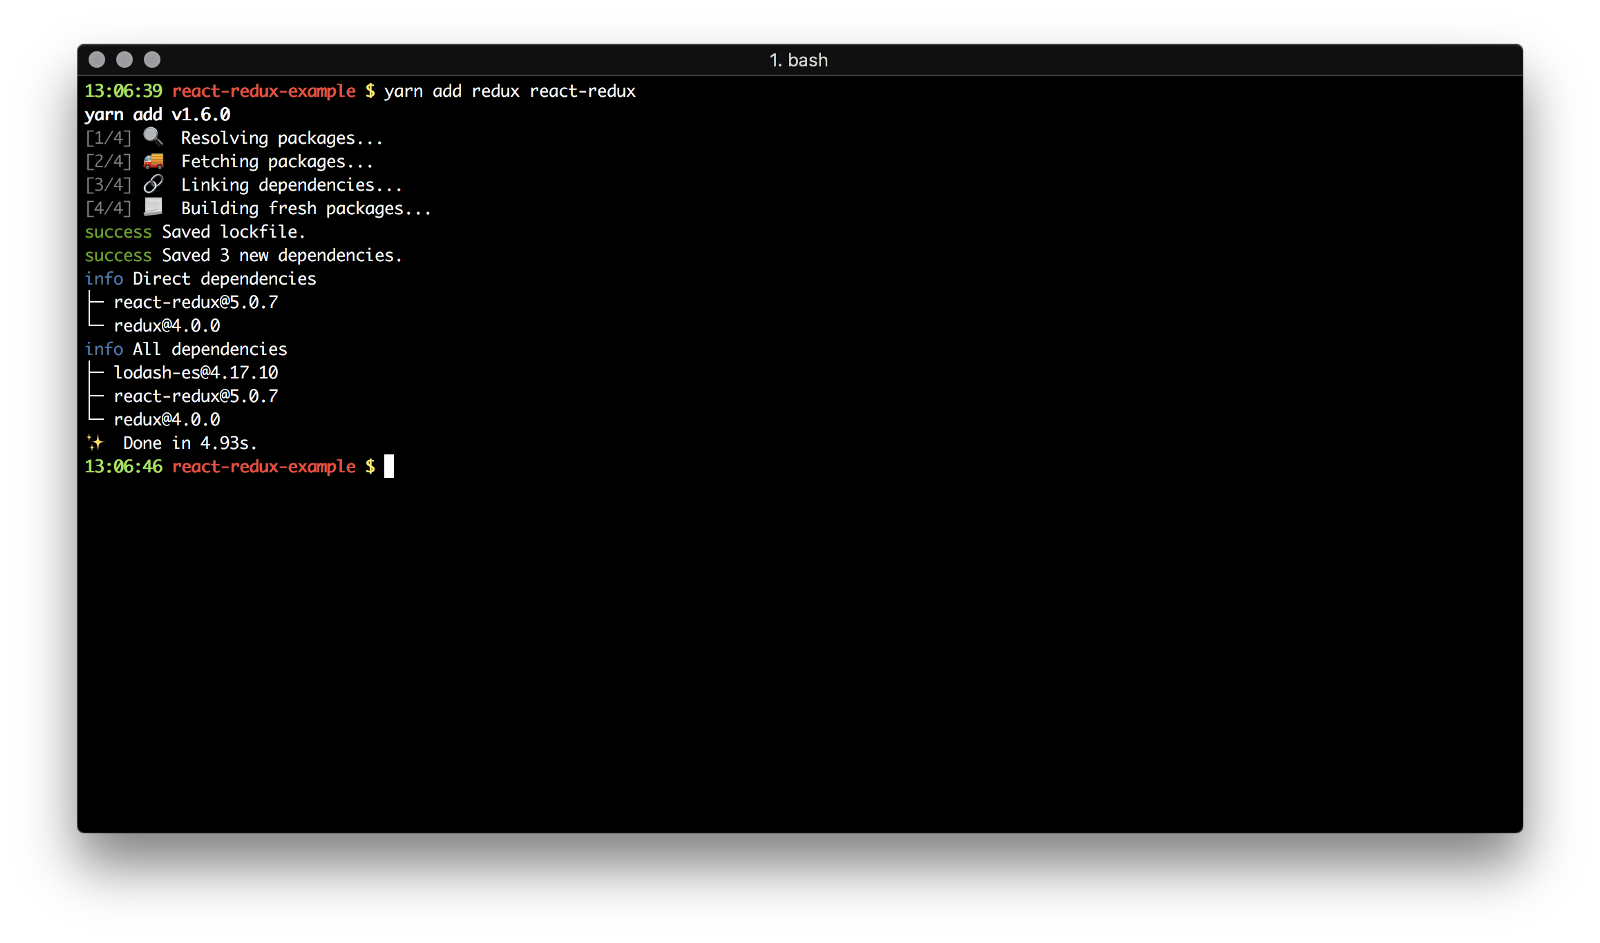Click the 'Resolving packages...' text
Screen dimensions: 1600x943
coord(282,138)
